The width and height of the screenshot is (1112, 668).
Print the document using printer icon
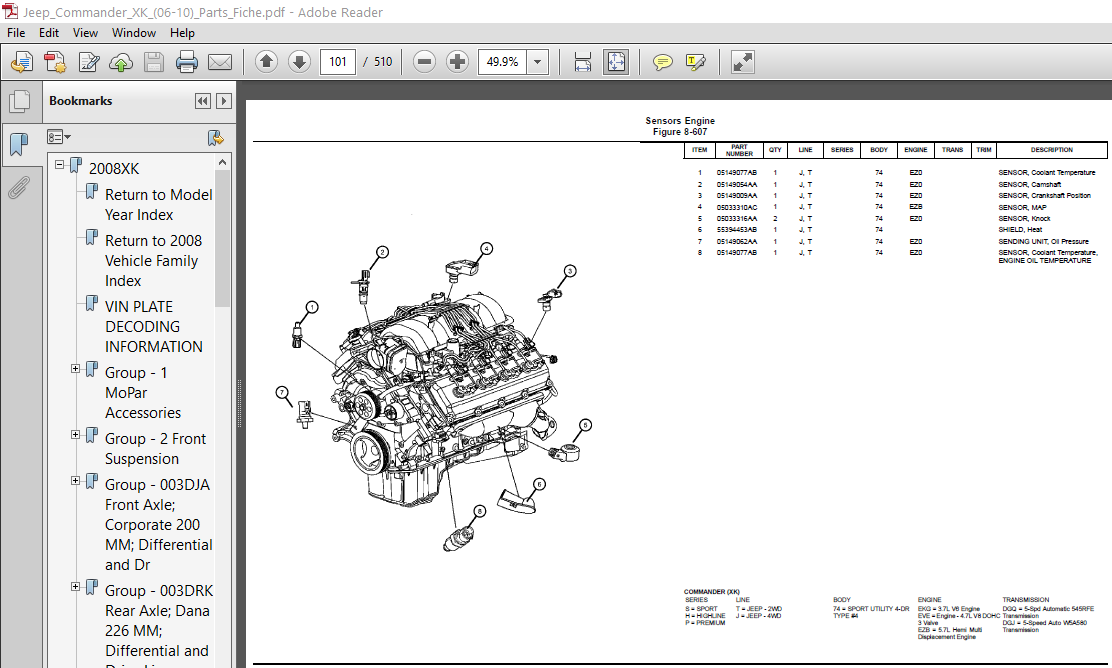187,62
